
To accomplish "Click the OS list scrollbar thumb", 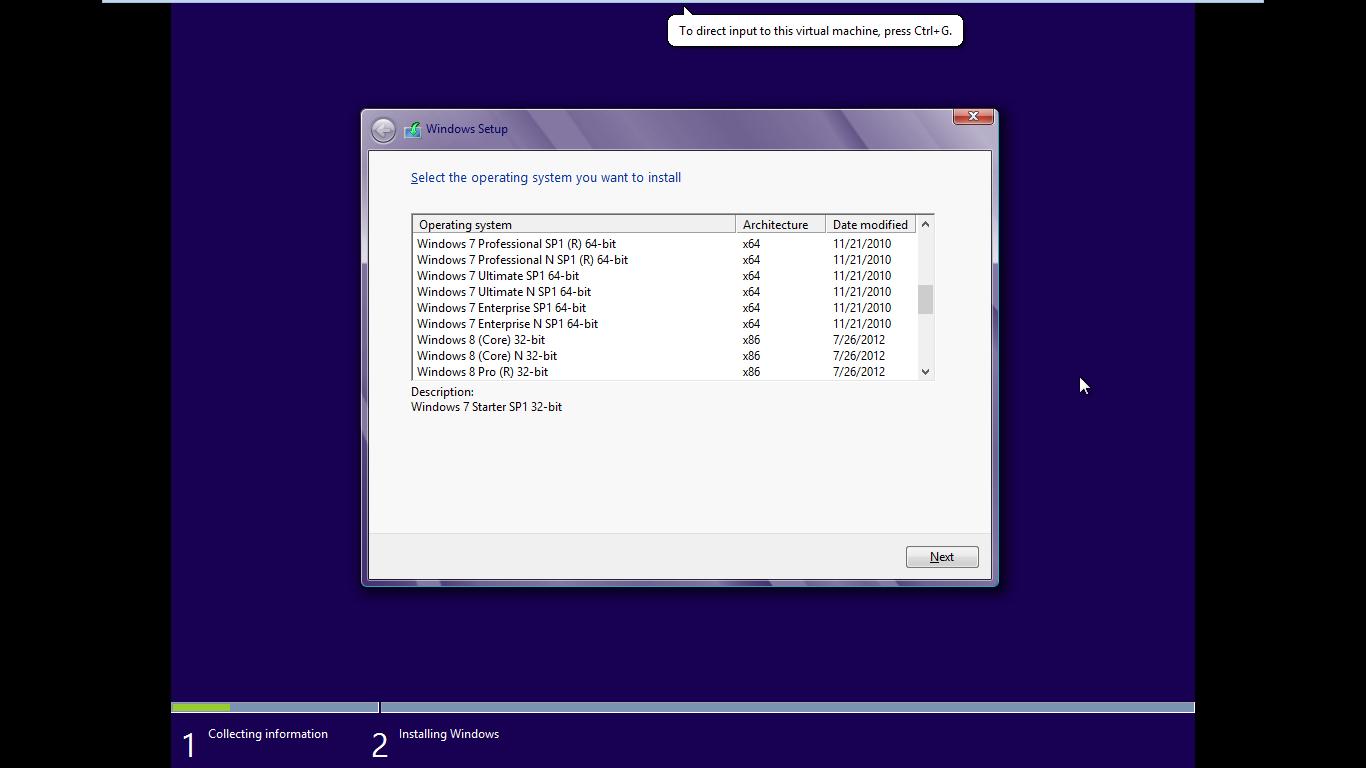I will point(925,299).
